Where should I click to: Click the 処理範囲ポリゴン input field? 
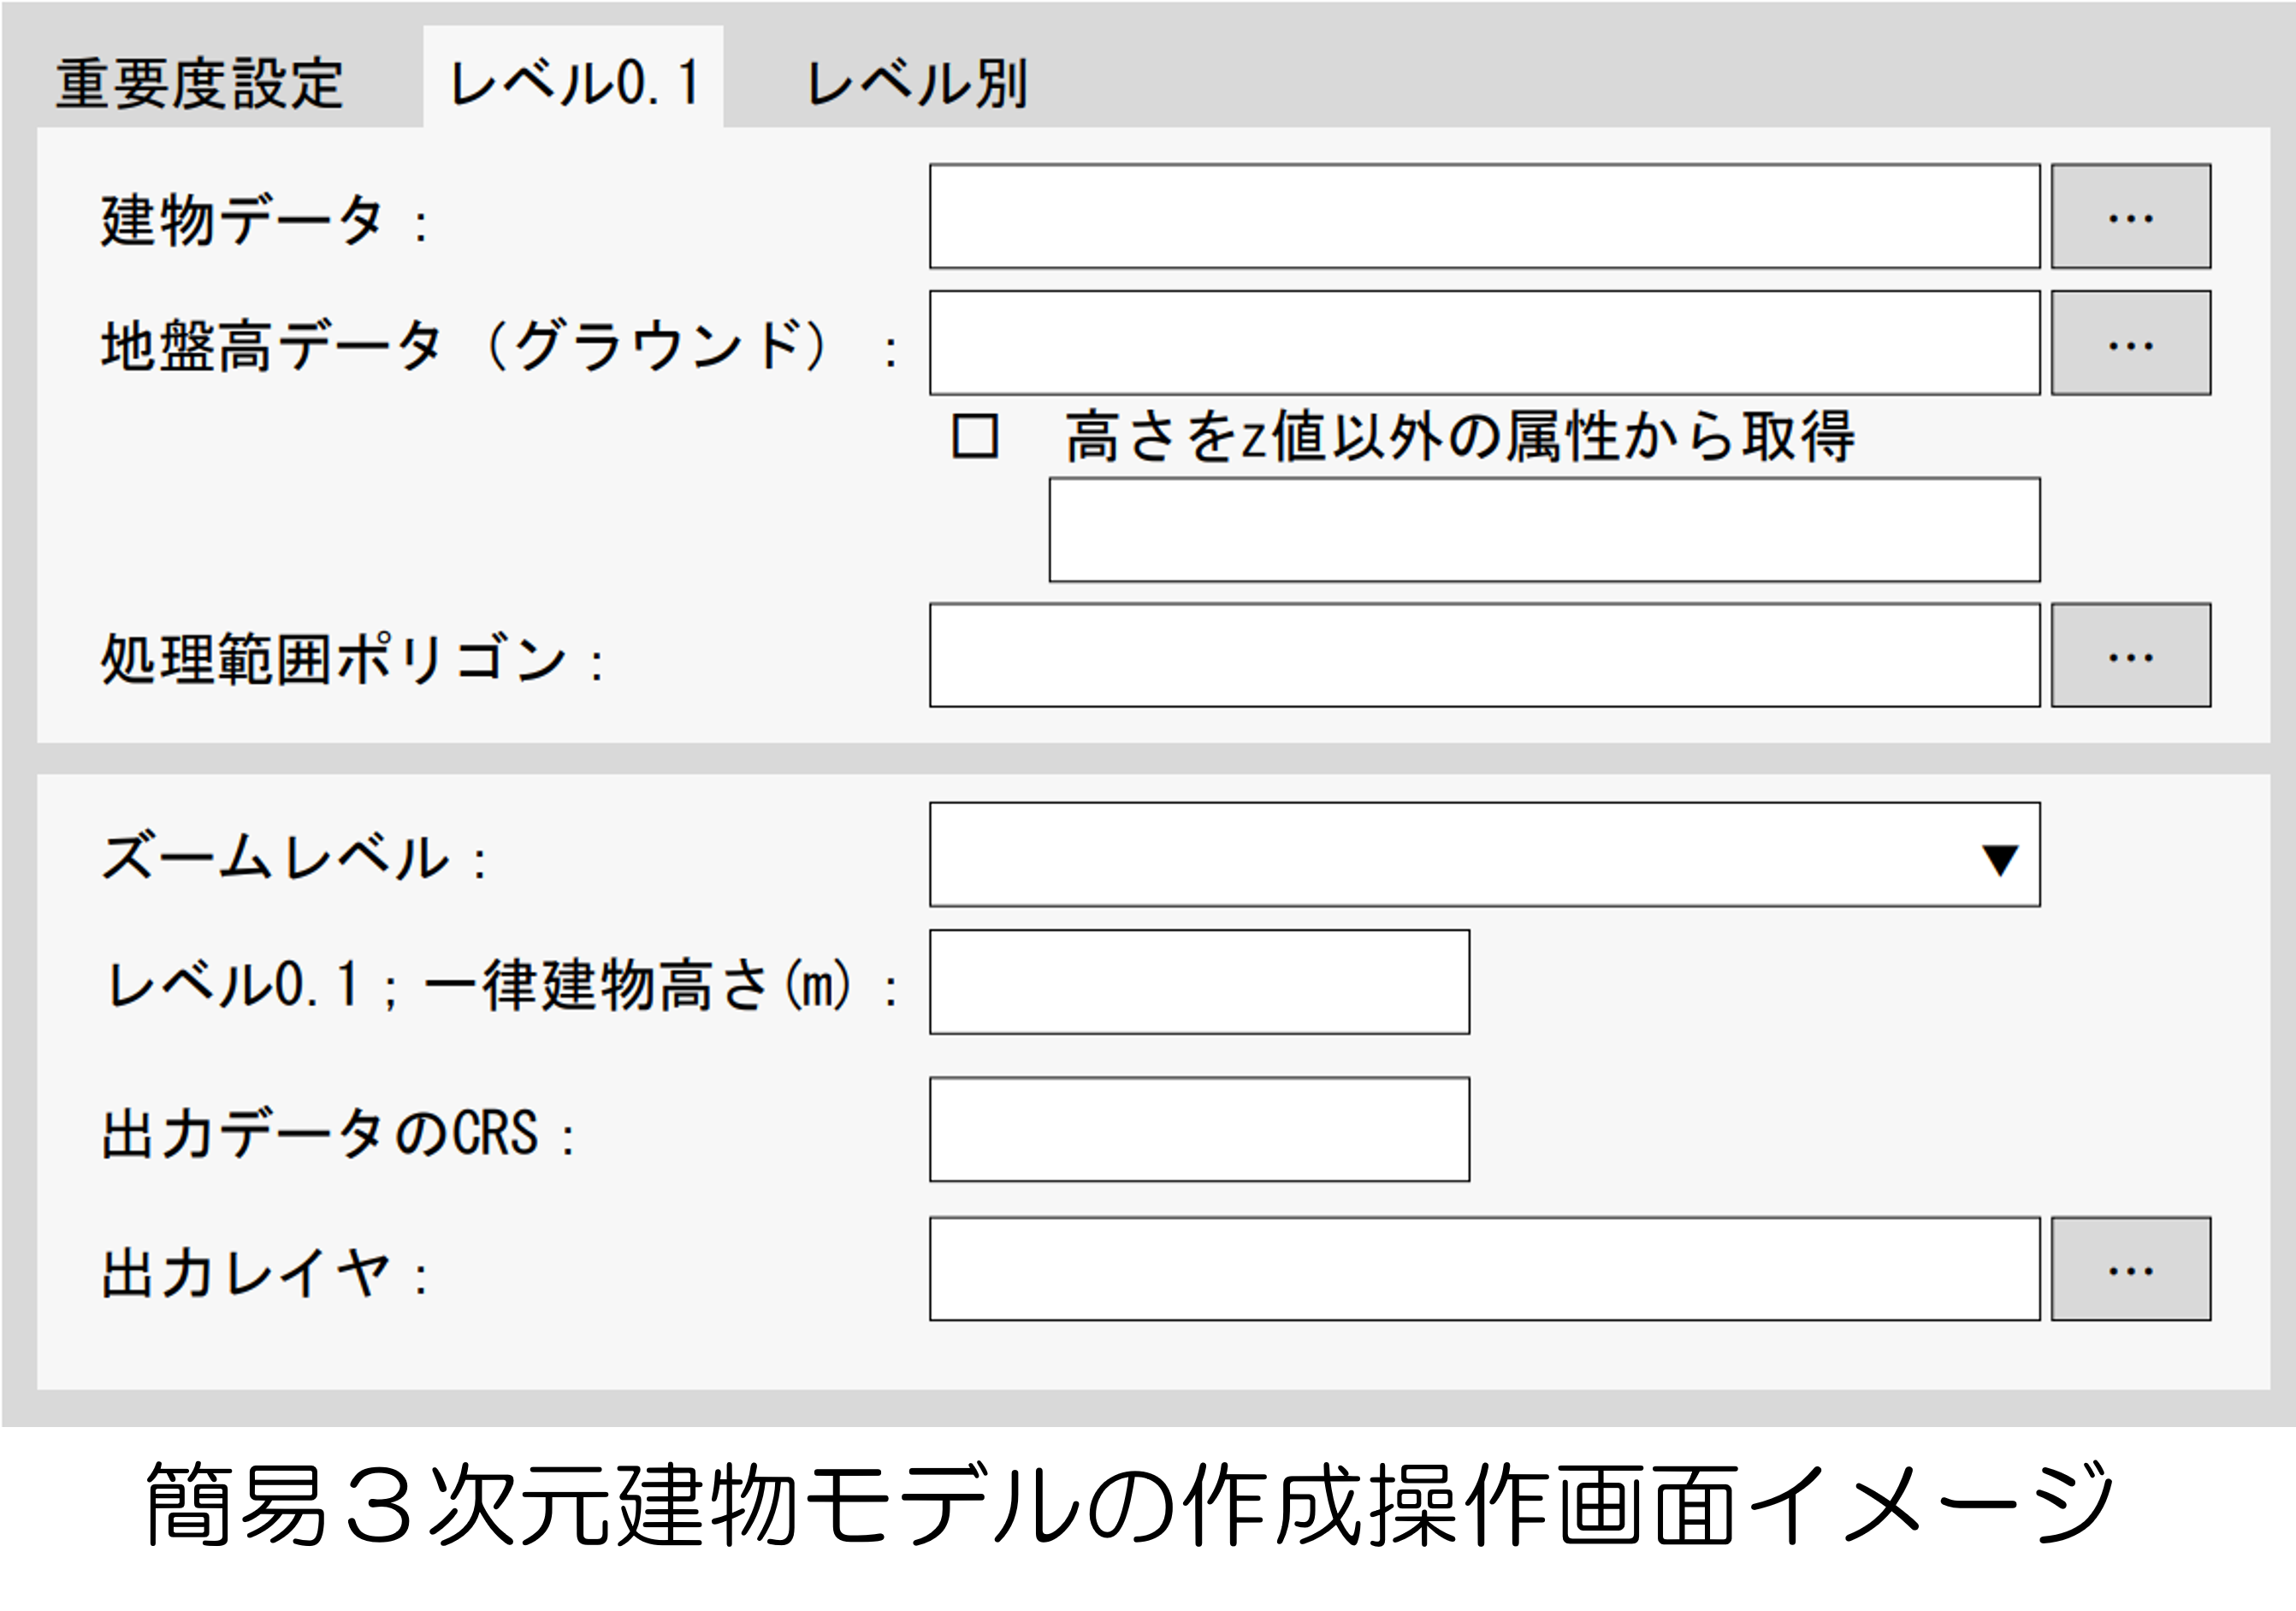click(1484, 655)
